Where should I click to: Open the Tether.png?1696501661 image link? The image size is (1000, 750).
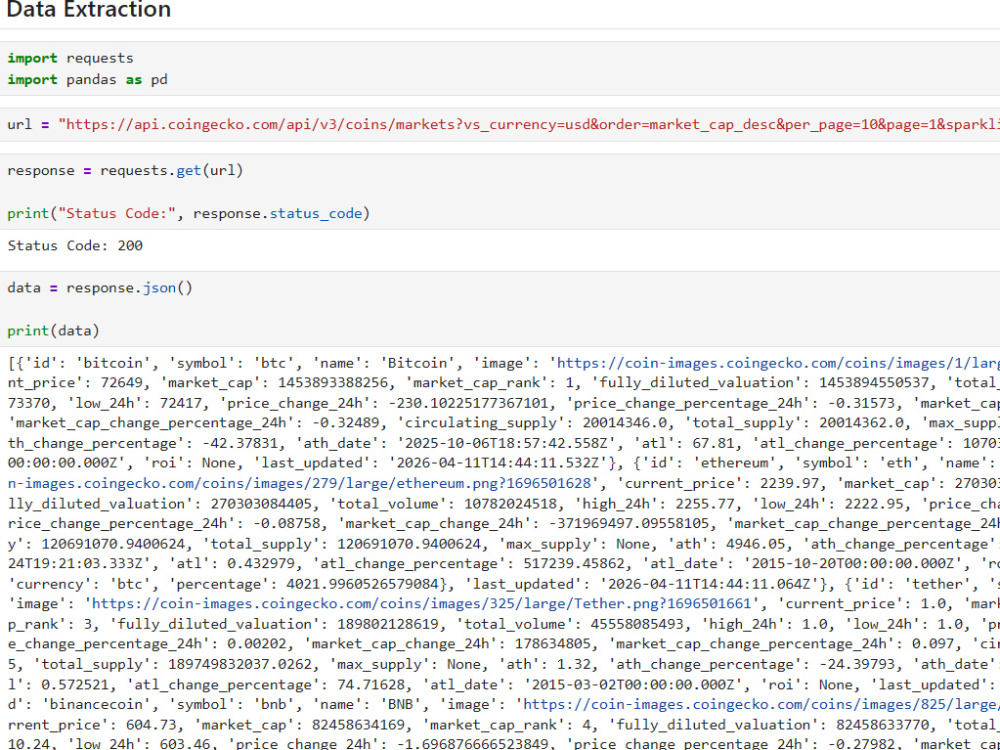[422, 604]
